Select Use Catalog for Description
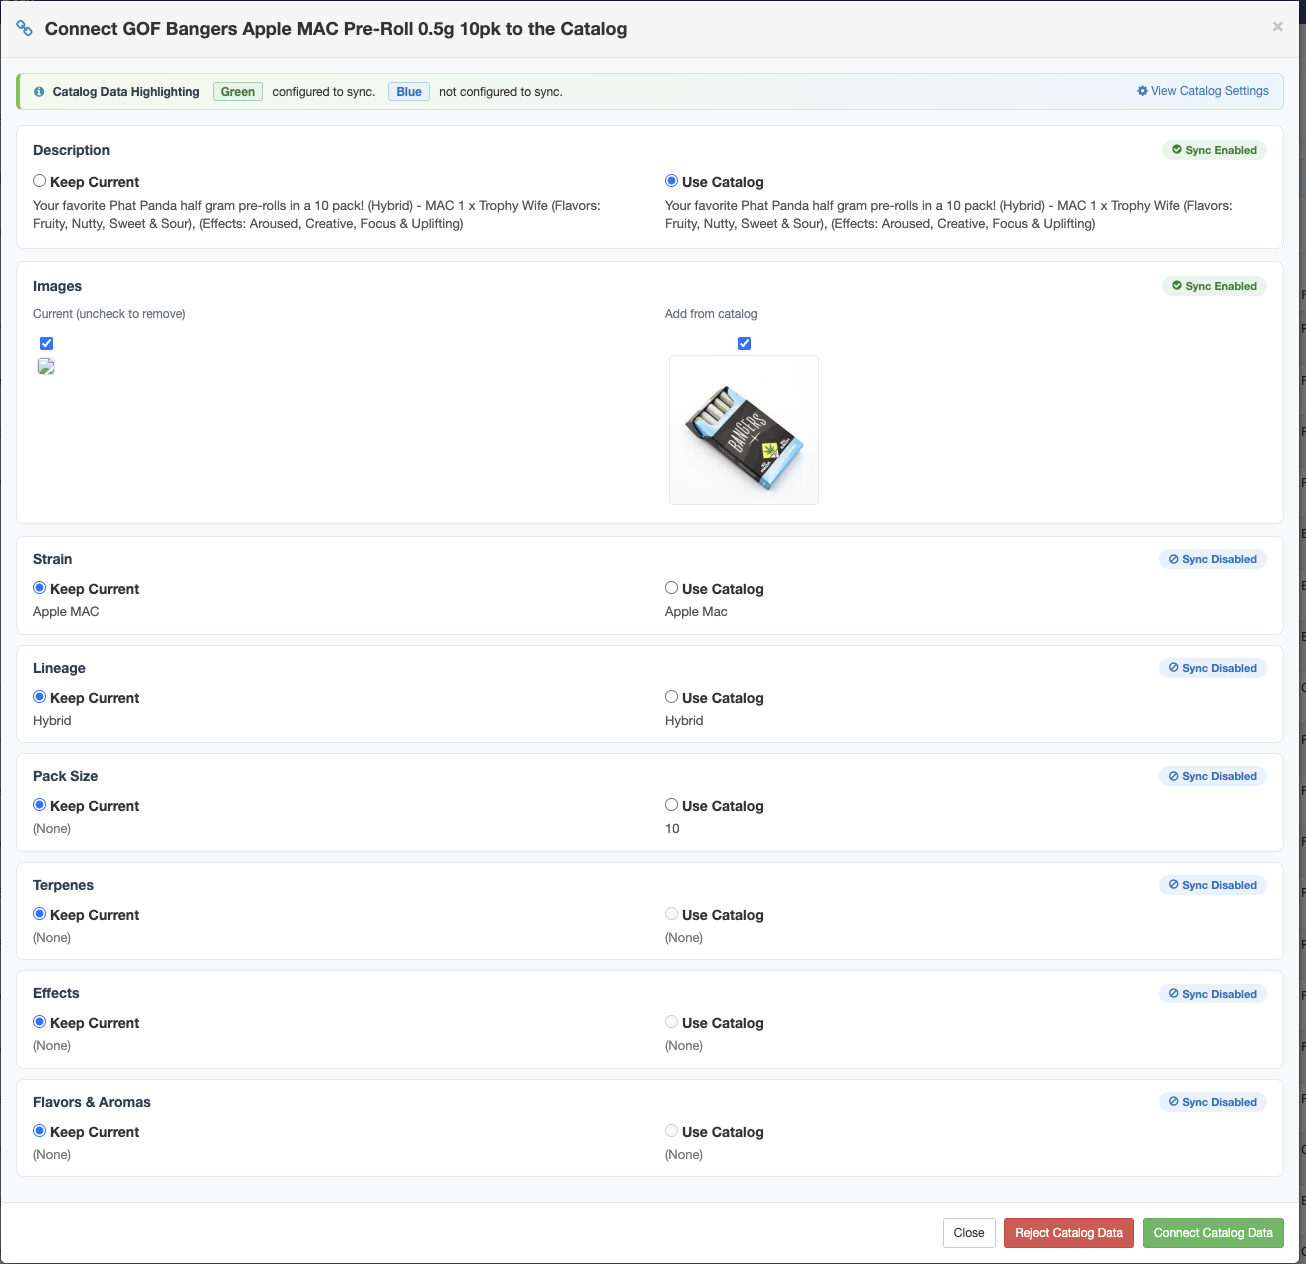 click(672, 181)
